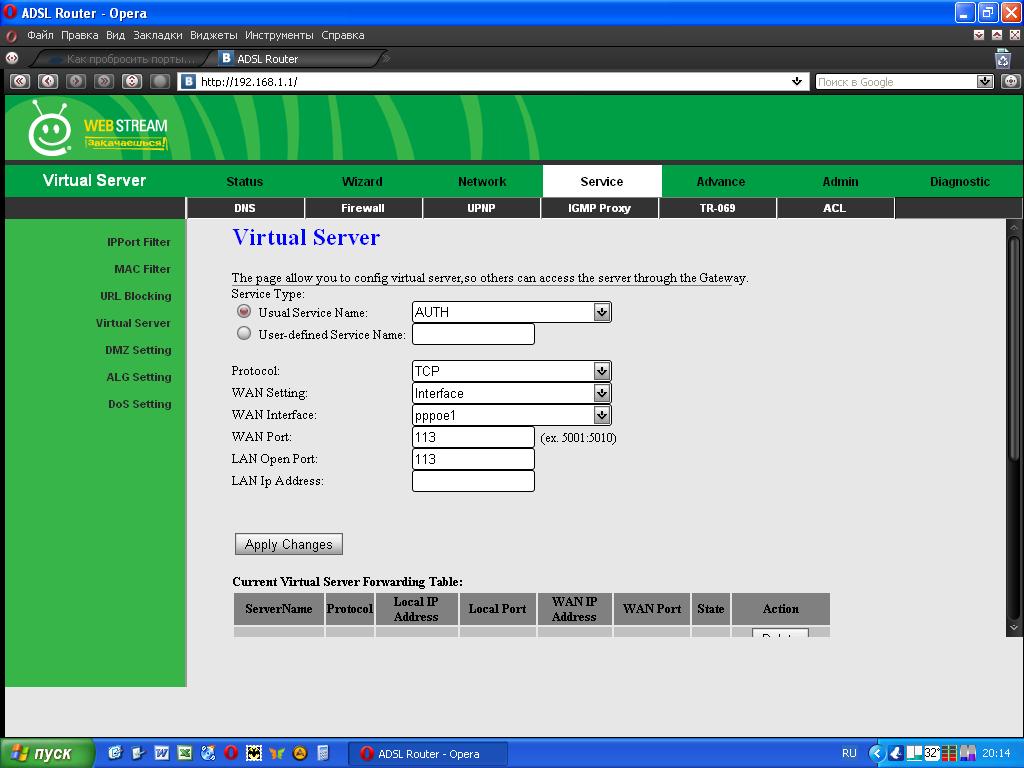Open MAC Filter in the sidebar
The height and width of the screenshot is (768, 1024).
[142, 269]
